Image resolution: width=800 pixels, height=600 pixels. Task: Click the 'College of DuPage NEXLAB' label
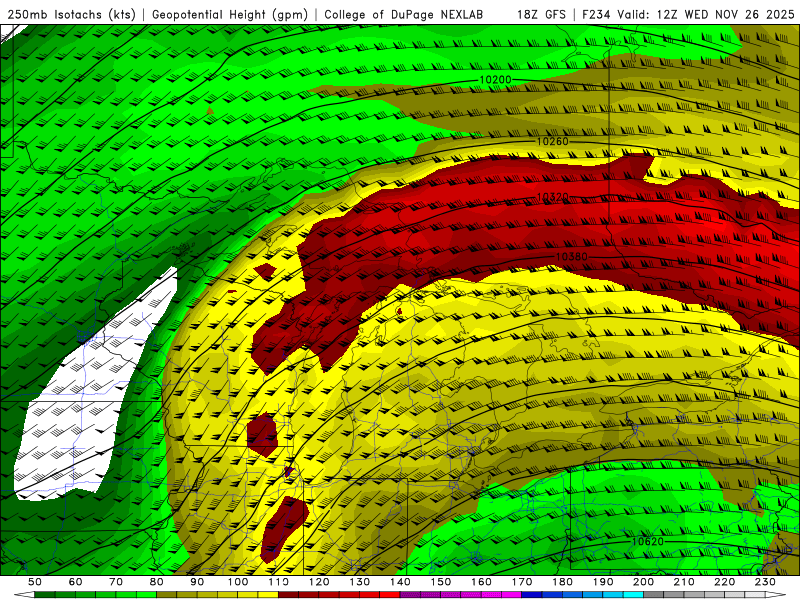pyautogui.click(x=404, y=15)
